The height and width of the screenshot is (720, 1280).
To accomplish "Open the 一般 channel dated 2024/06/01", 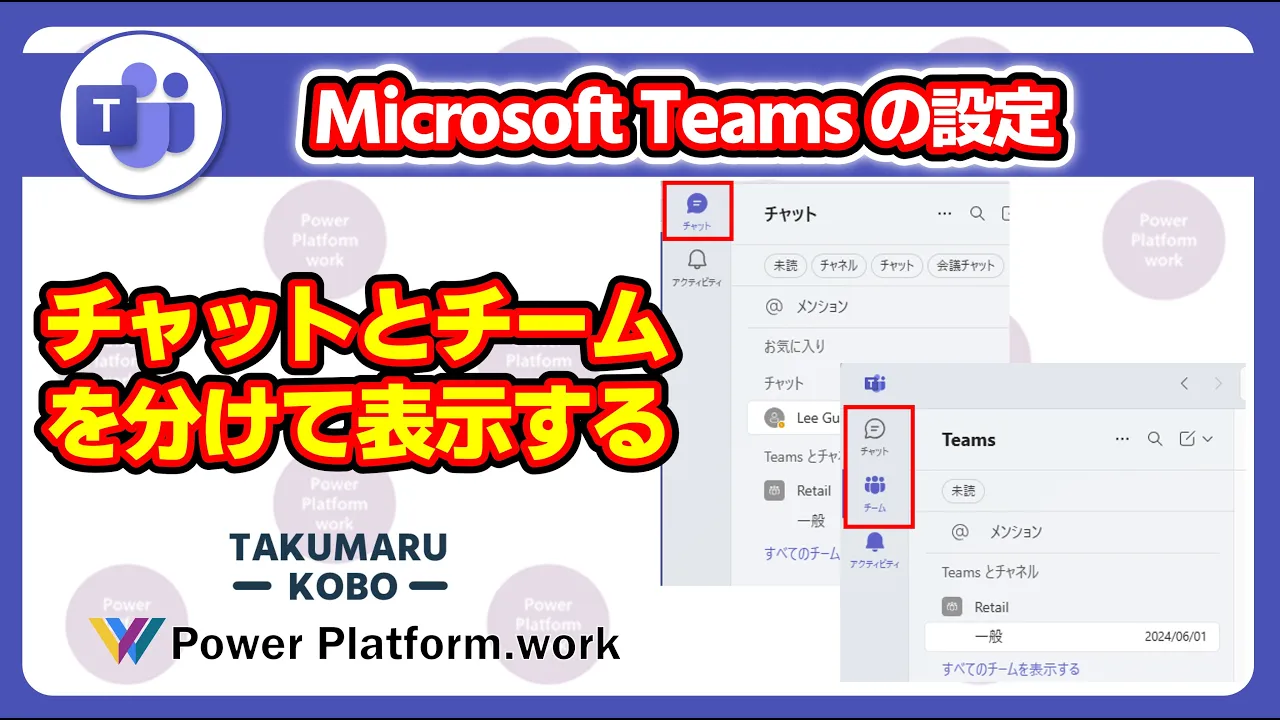I will click(x=1071, y=636).
